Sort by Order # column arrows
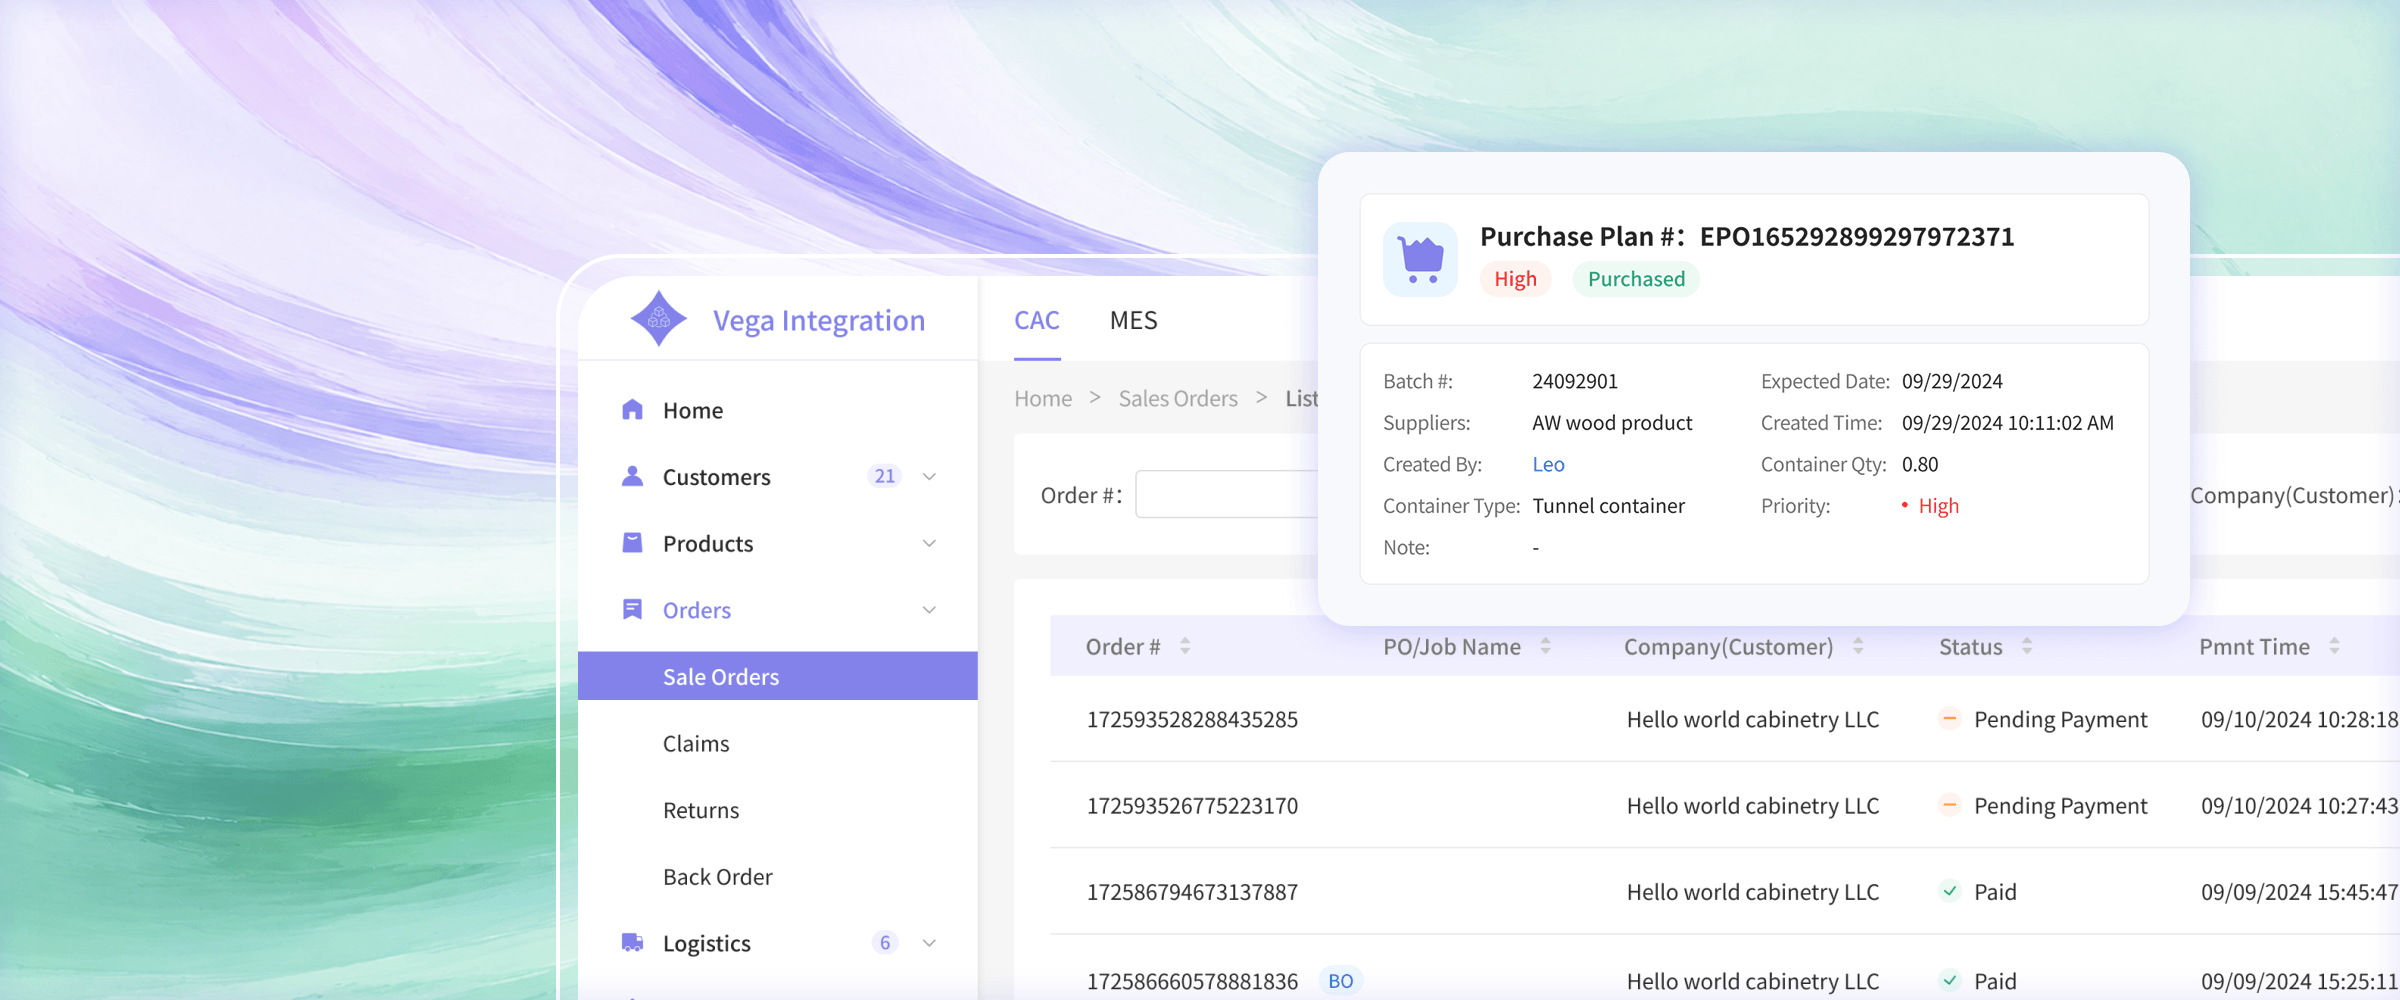2400x1000 pixels. click(1185, 646)
